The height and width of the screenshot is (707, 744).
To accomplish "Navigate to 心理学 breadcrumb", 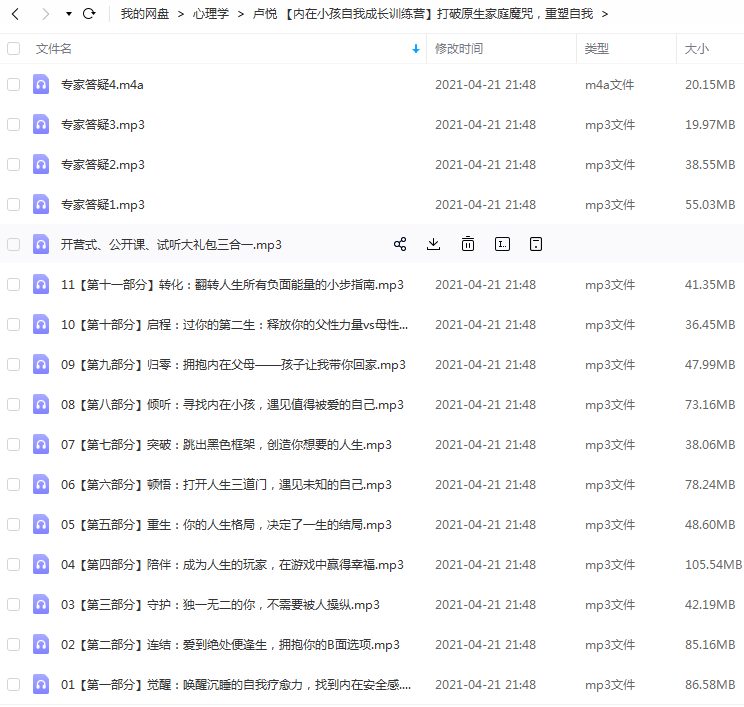I will pyautogui.click(x=211, y=14).
